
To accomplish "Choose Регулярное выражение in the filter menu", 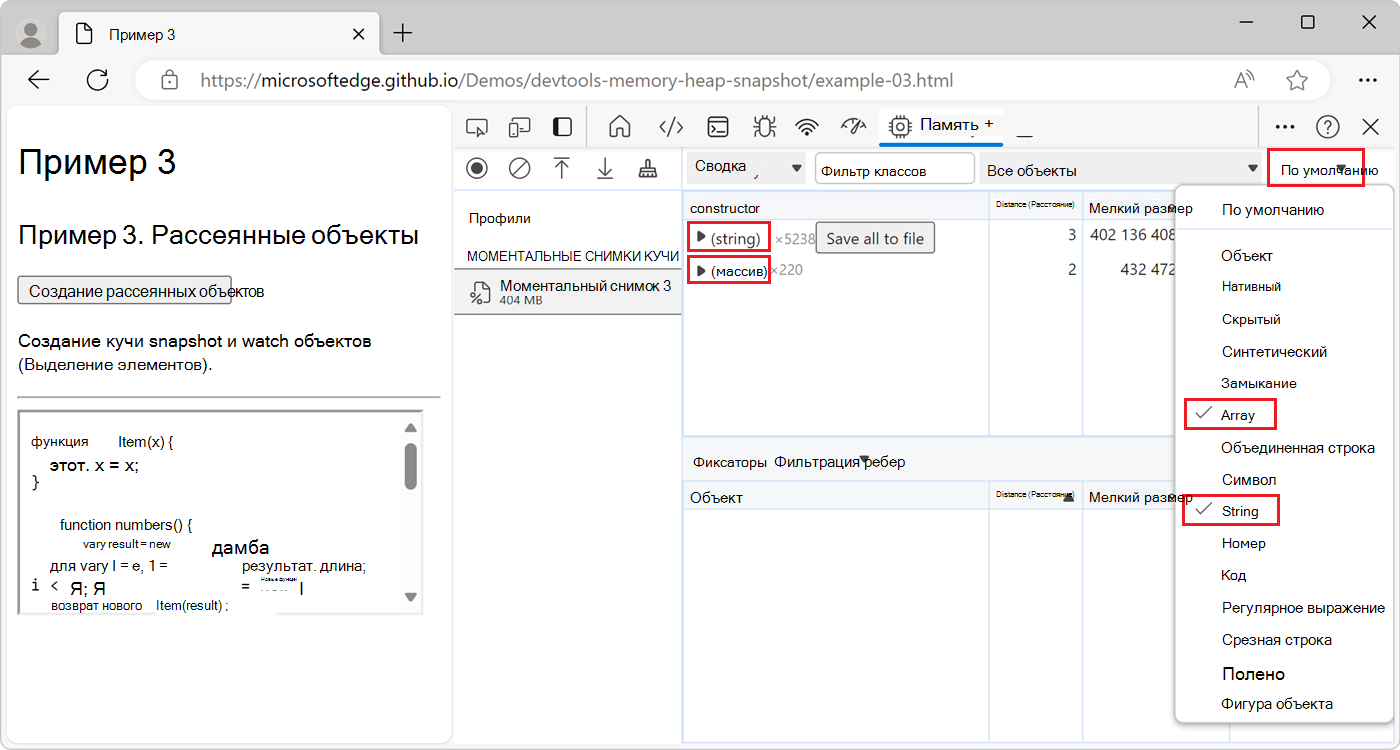I will pyautogui.click(x=1303, y=607).
